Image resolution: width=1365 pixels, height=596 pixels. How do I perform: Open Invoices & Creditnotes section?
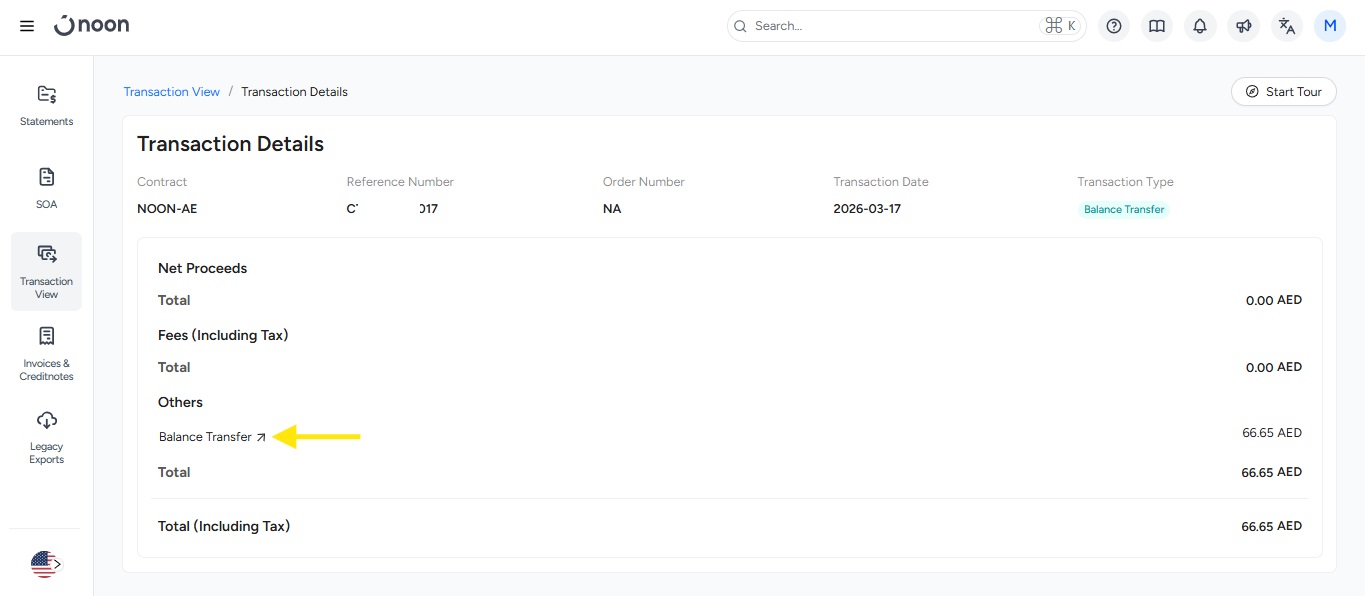46,354
